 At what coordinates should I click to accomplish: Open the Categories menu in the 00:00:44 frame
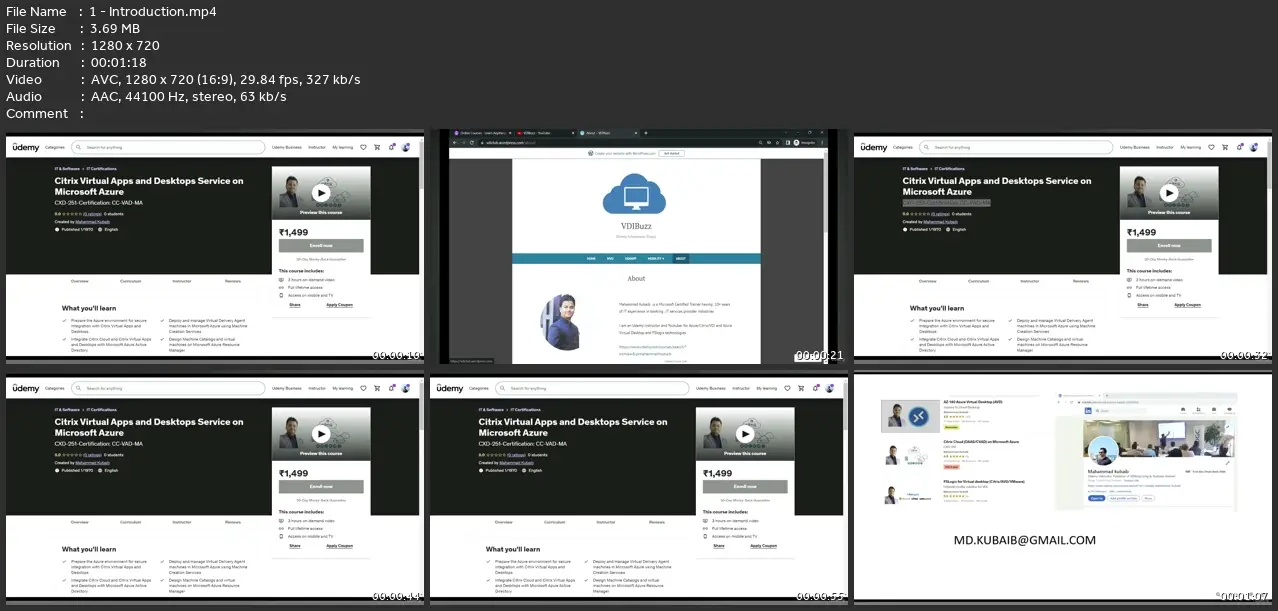pyautogui.click(x=55, y=388)
